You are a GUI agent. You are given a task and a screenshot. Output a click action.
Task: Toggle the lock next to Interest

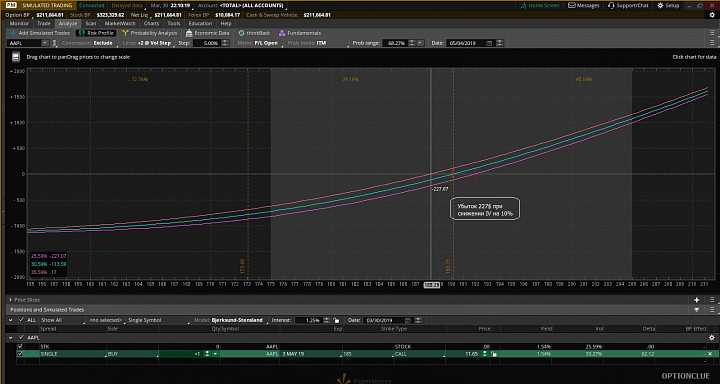tap(337, 320)
